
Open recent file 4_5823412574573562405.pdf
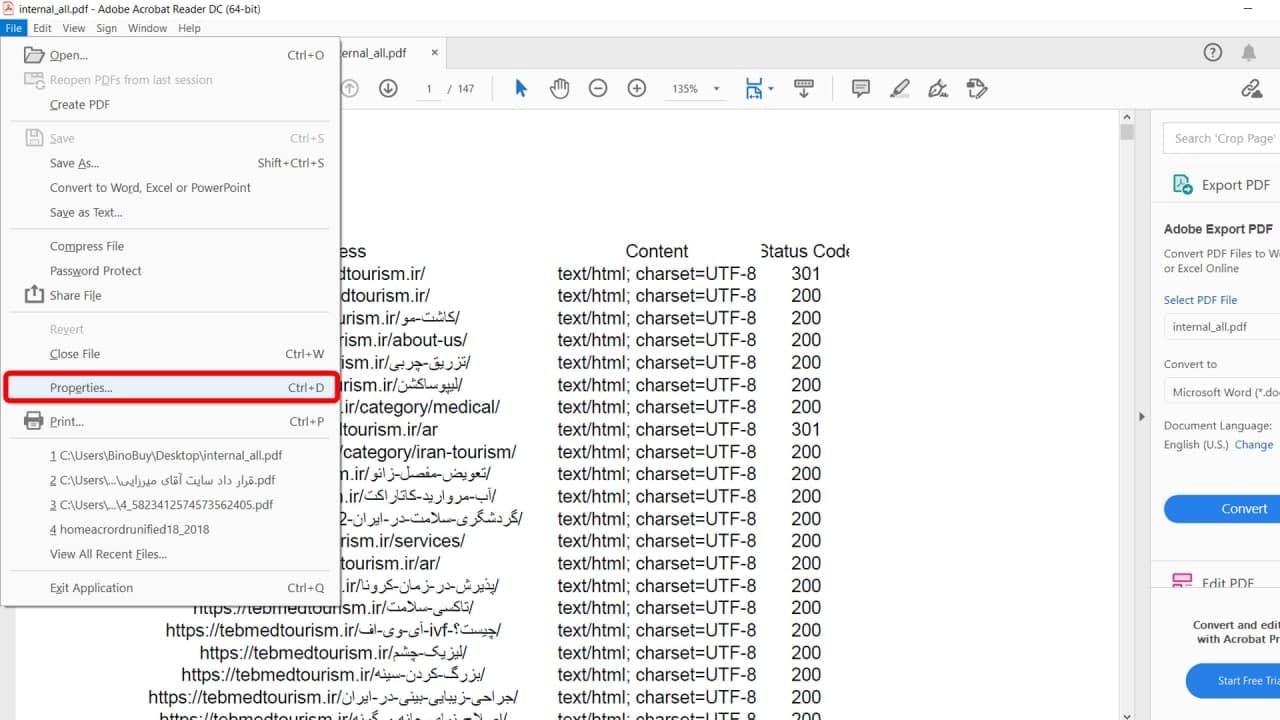pyautogui.click(x=171, y=505)
